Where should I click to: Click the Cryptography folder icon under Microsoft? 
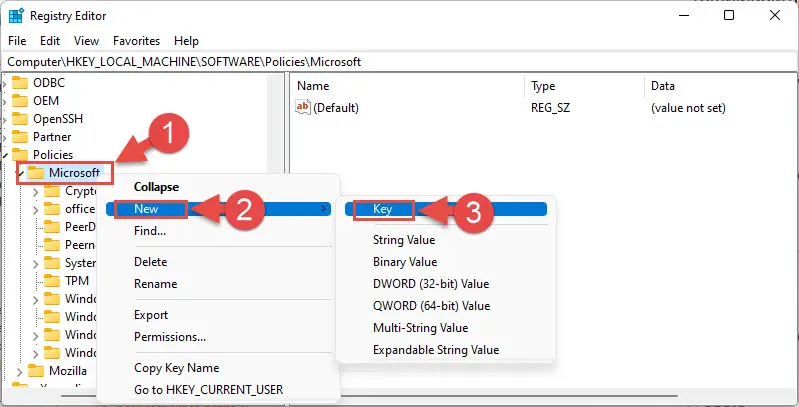[x=52, y=191]
